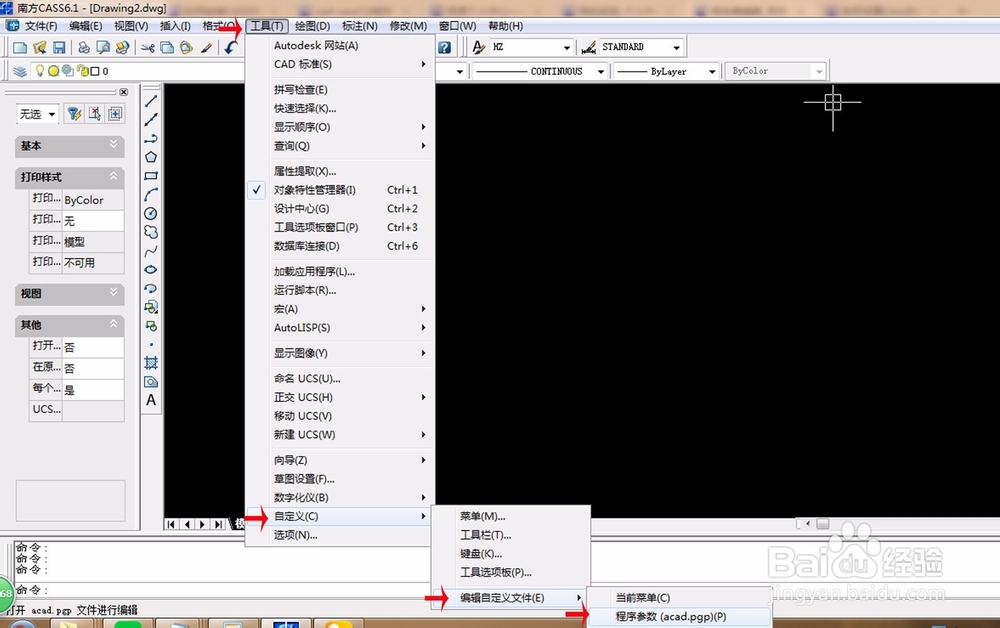Open the HZ text style dropdown
Screen dimensions: 1000x628
click(566, 47)
